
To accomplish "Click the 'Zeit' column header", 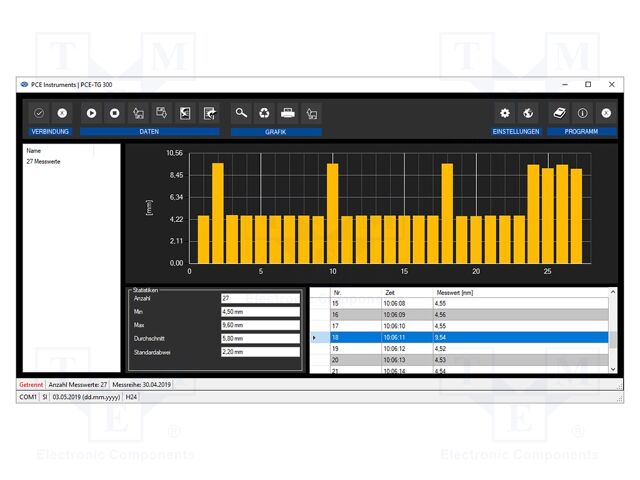I will 390,293.
